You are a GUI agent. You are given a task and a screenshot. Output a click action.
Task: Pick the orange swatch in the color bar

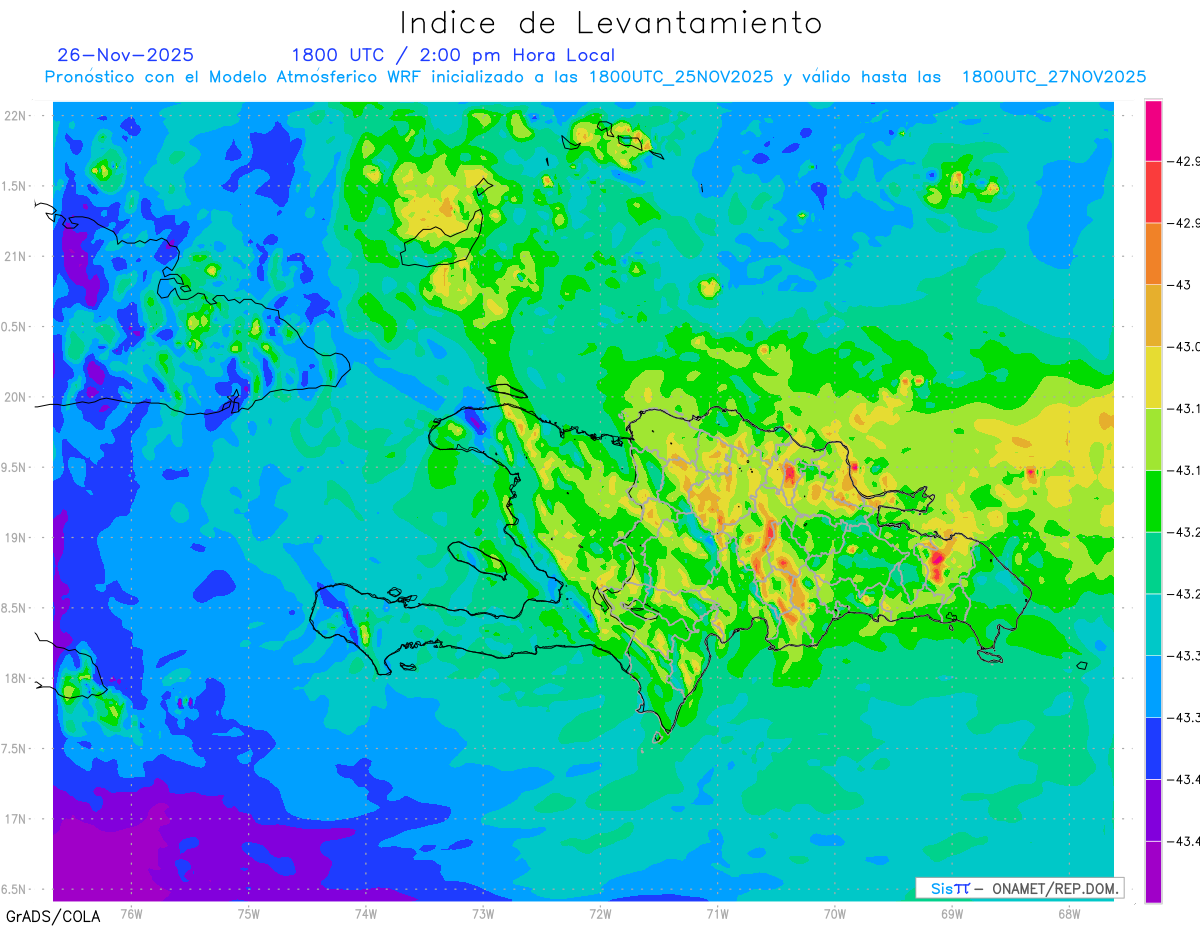click(x=1153, y=254)
